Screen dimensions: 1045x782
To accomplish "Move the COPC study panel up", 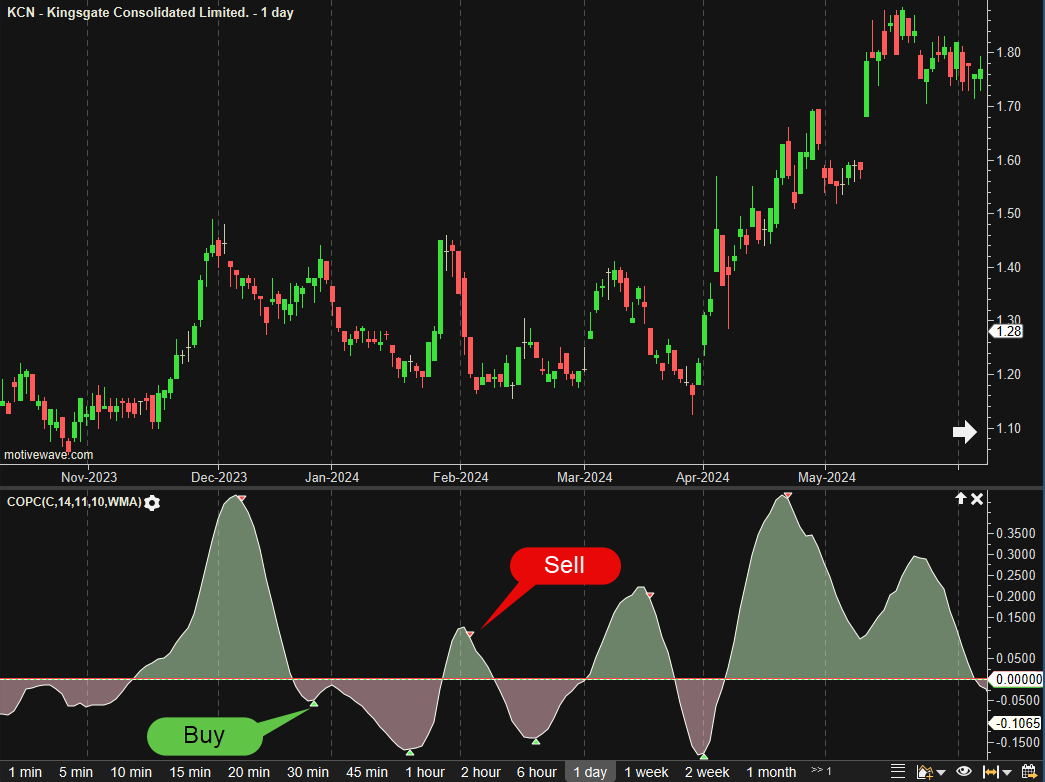I will [x=961, y=498].
